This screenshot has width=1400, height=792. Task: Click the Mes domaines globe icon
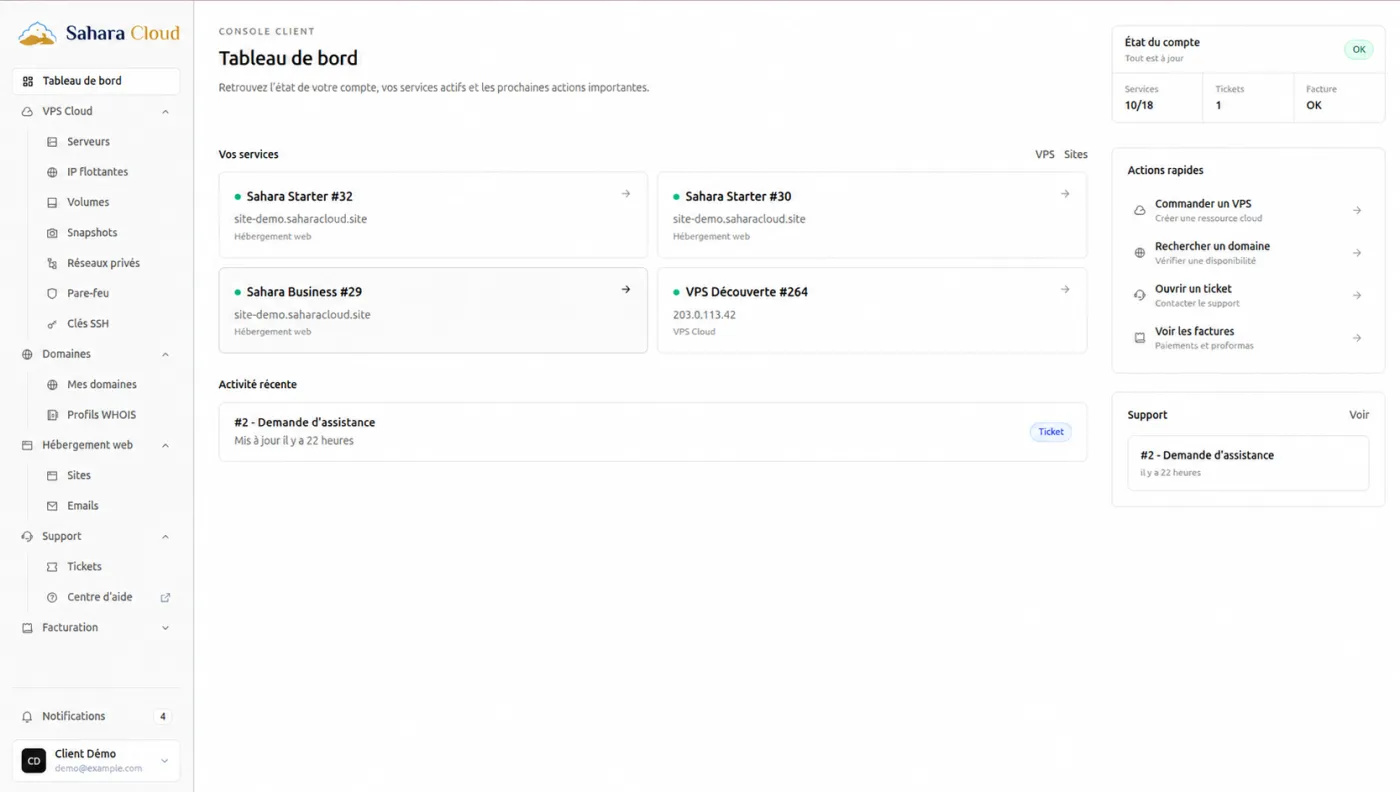click(x=53, y=384)
